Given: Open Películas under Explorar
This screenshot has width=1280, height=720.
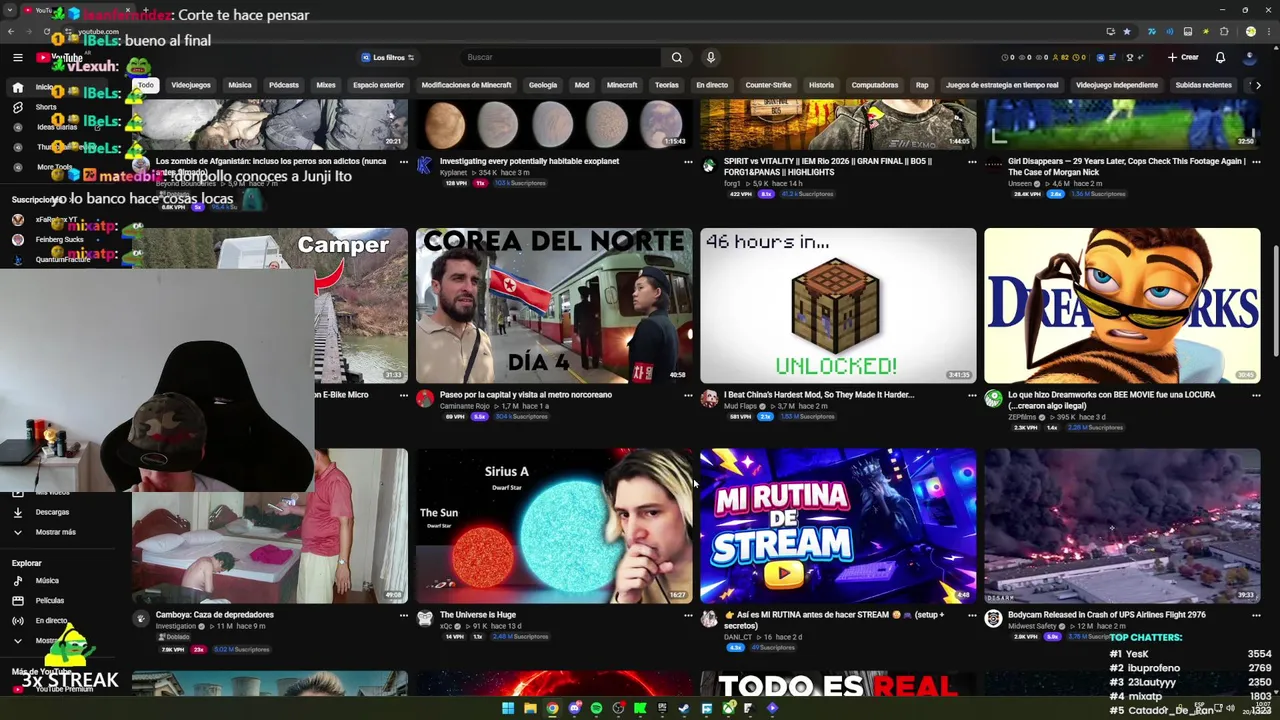Looking at the screenshot, I should tap(50, 600).
